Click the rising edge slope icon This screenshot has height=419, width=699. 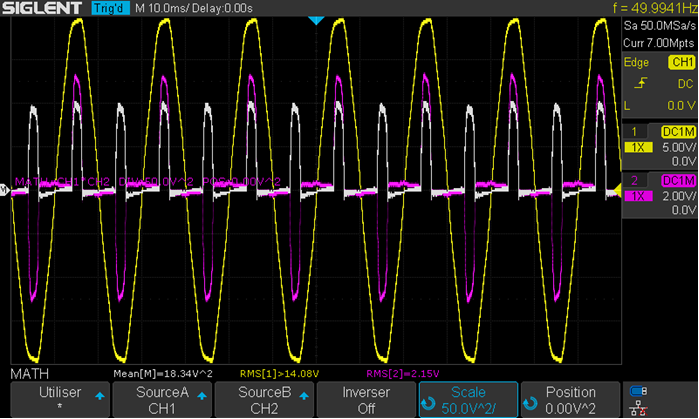point(641,83)
